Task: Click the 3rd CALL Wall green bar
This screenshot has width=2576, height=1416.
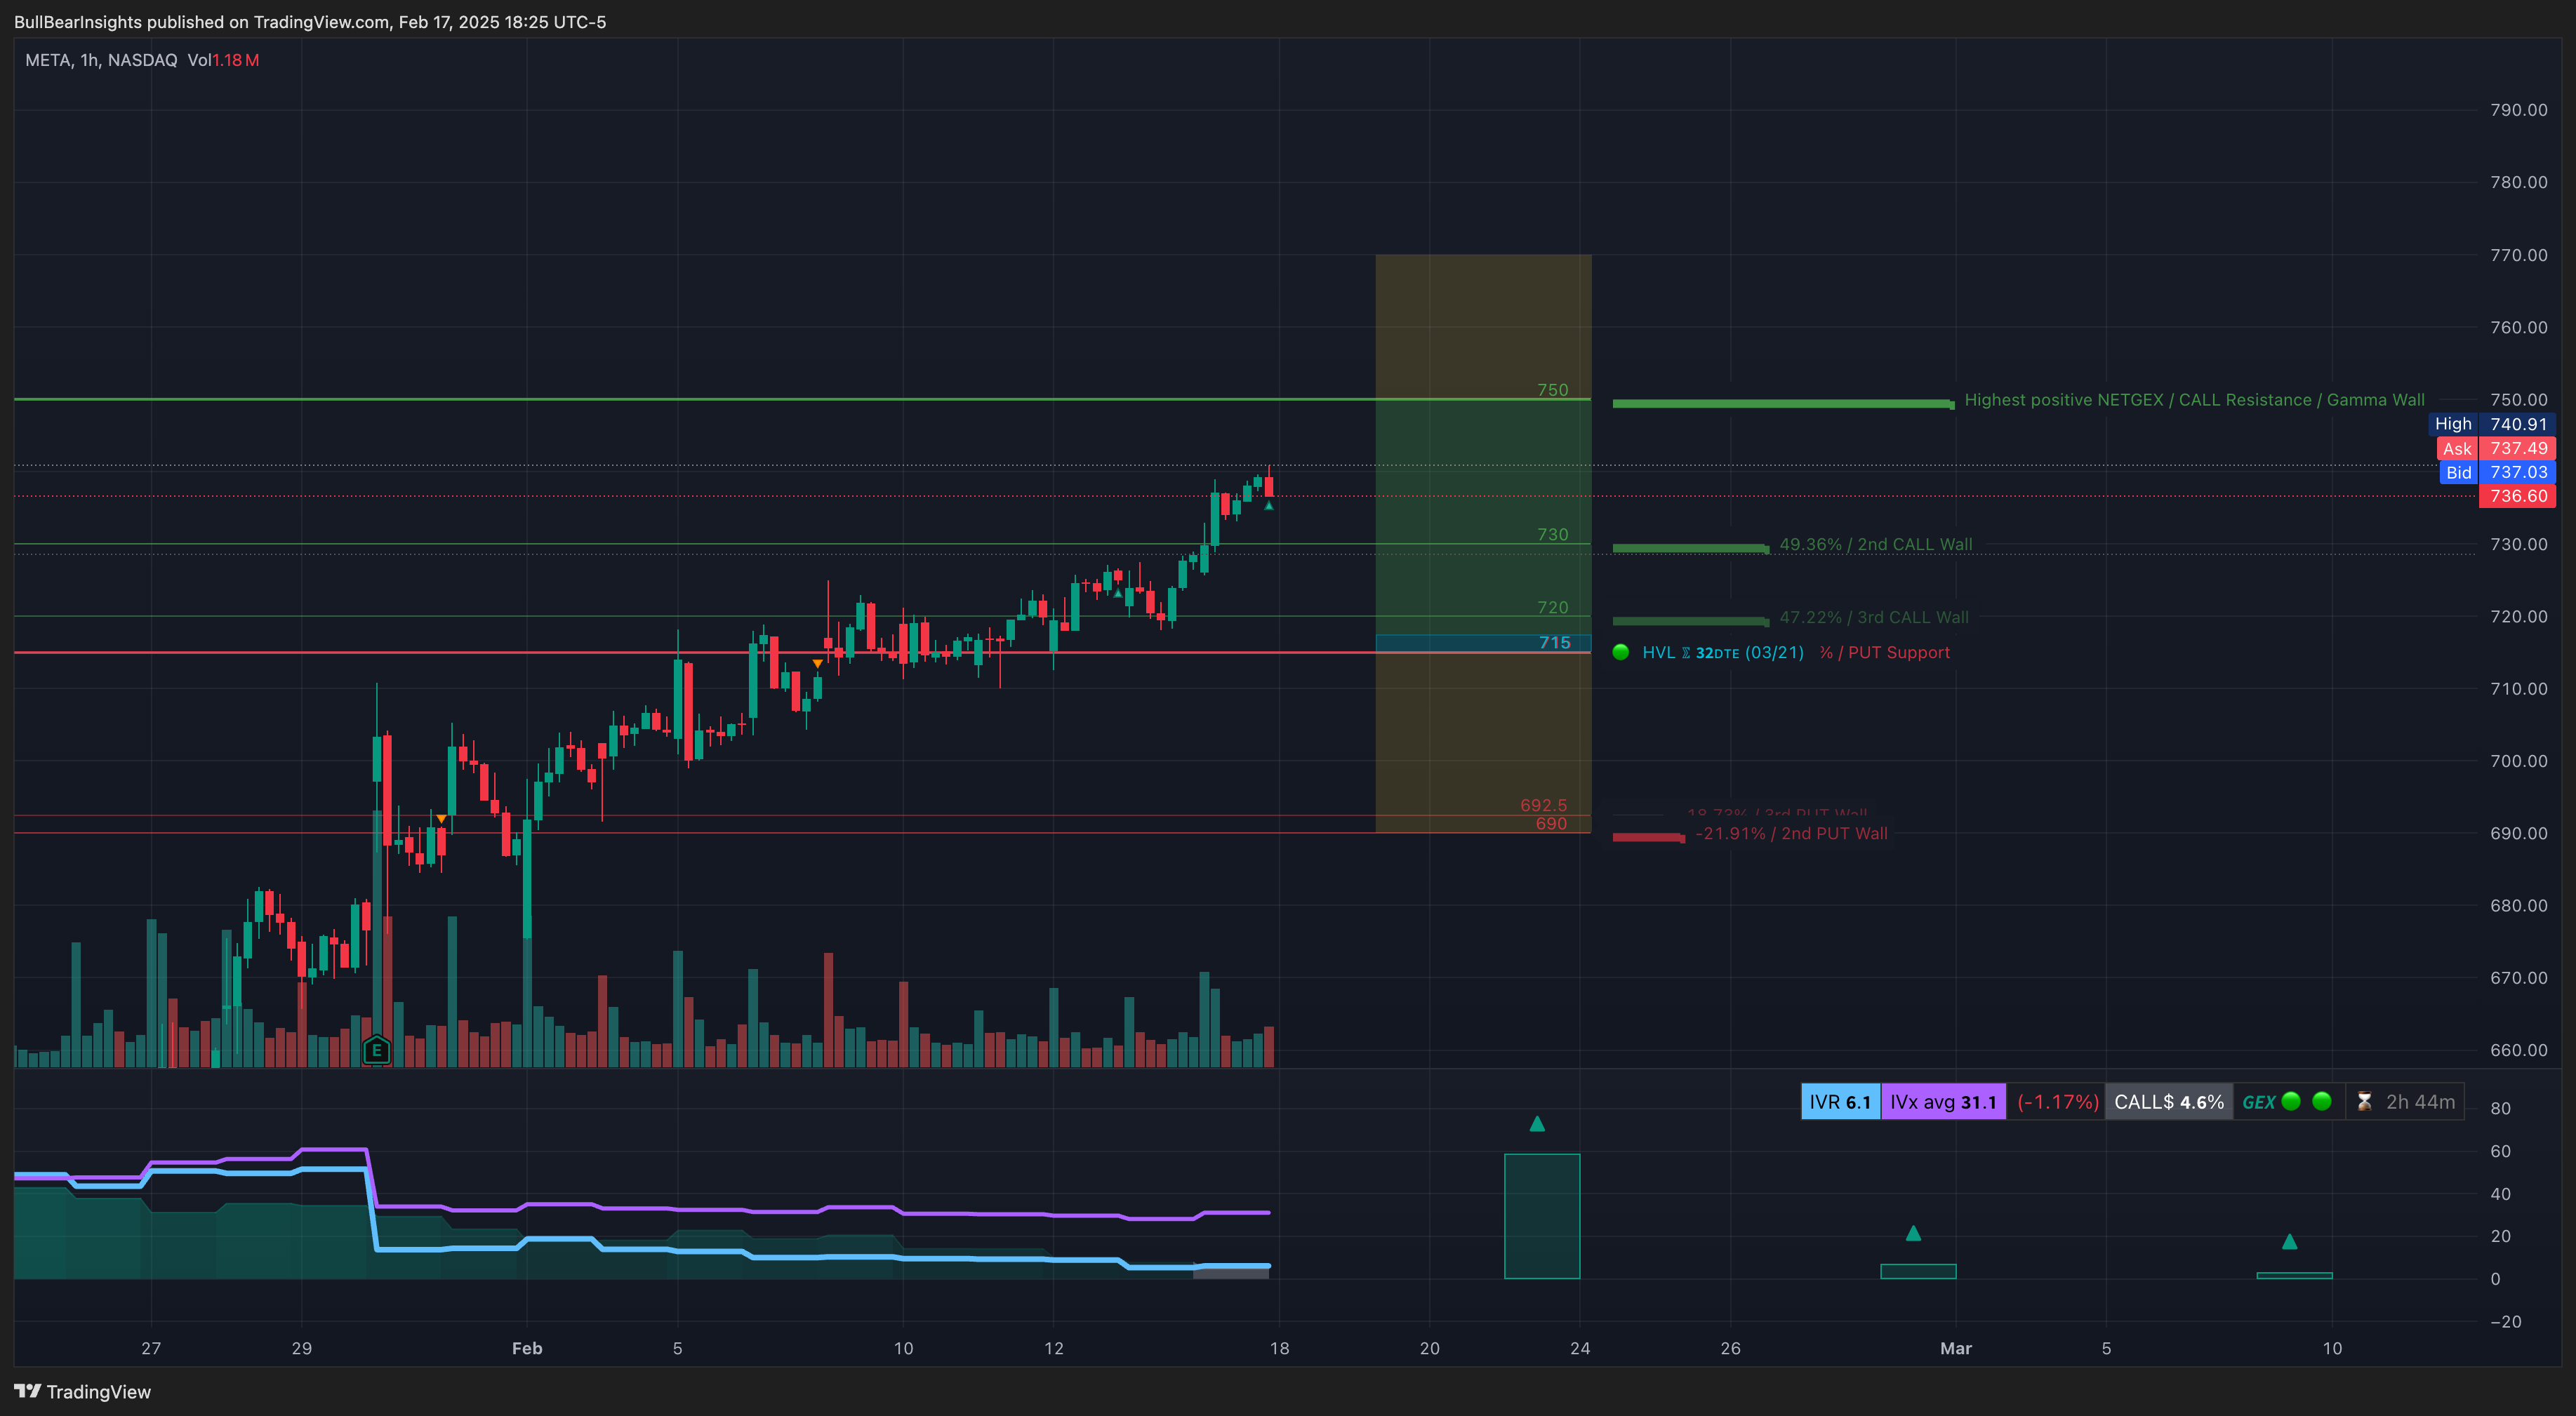Action: 1690,620
